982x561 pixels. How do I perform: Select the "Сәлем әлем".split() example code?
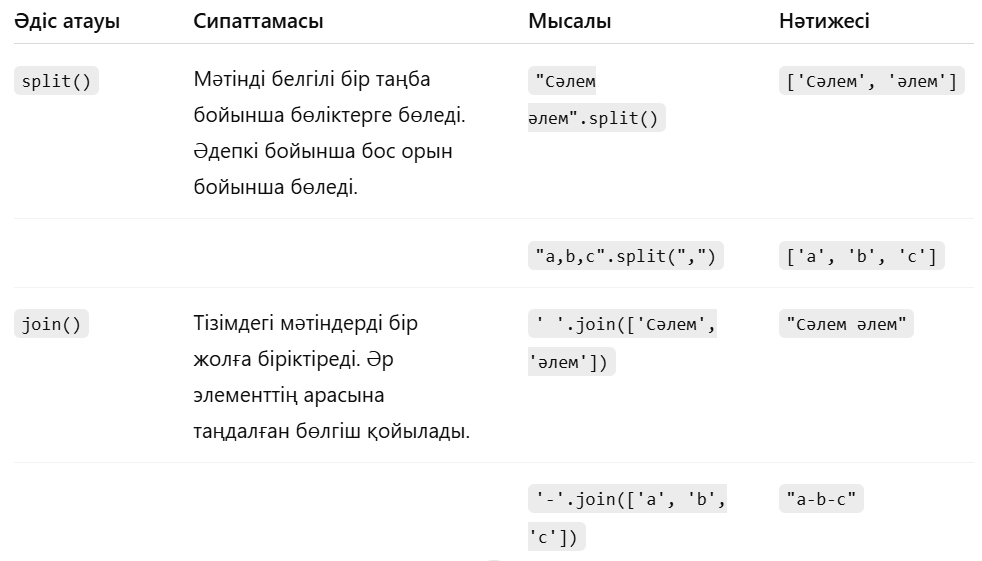click(596, 99)
